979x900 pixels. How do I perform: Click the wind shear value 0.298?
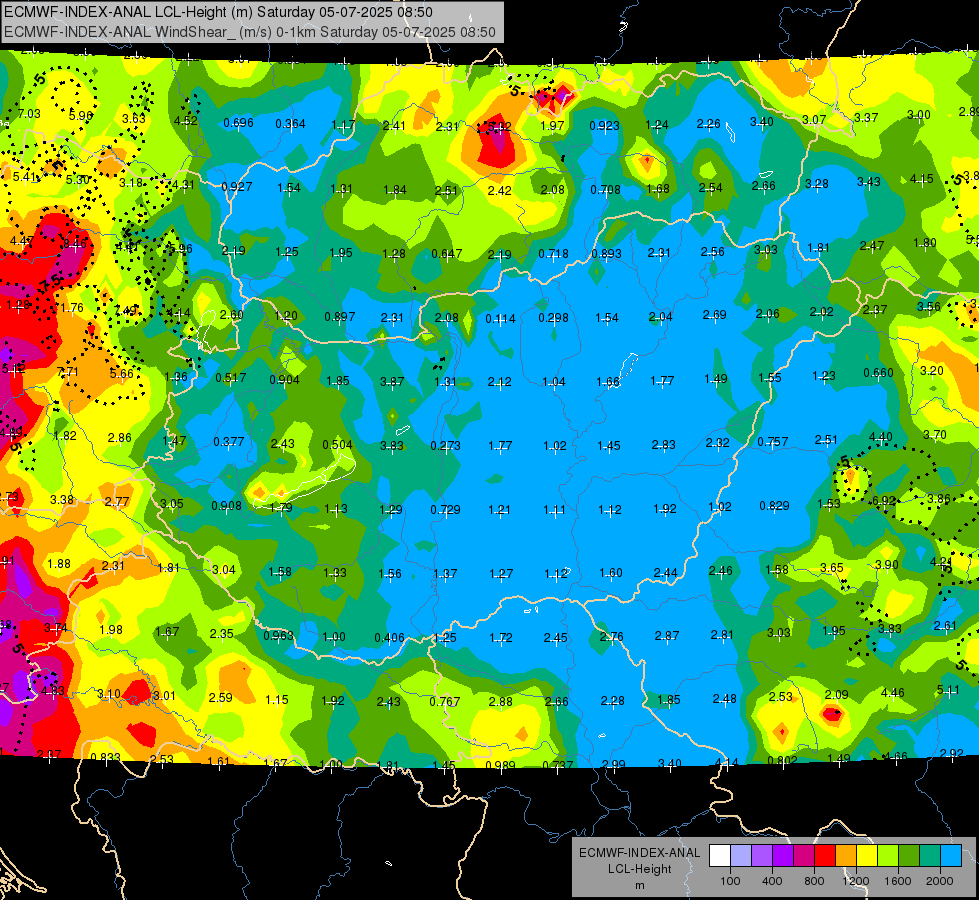coord(554,317)
